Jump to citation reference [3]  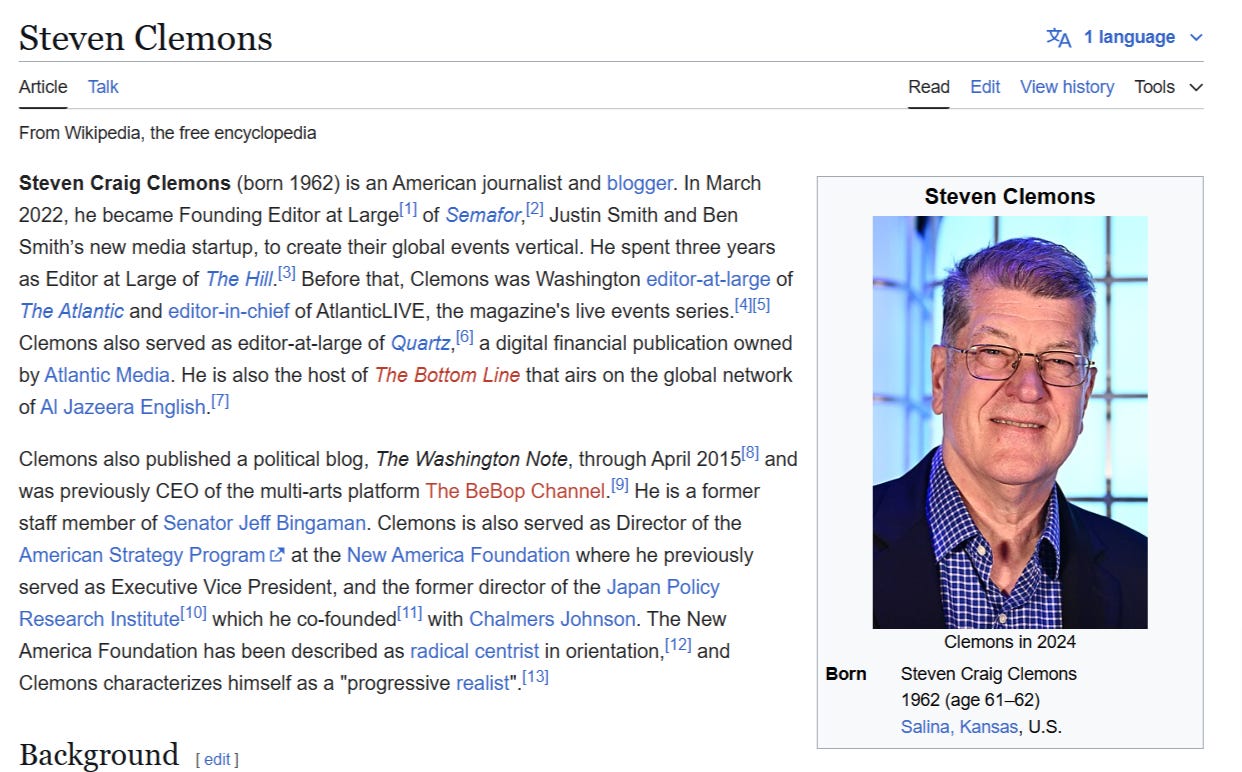287,274
